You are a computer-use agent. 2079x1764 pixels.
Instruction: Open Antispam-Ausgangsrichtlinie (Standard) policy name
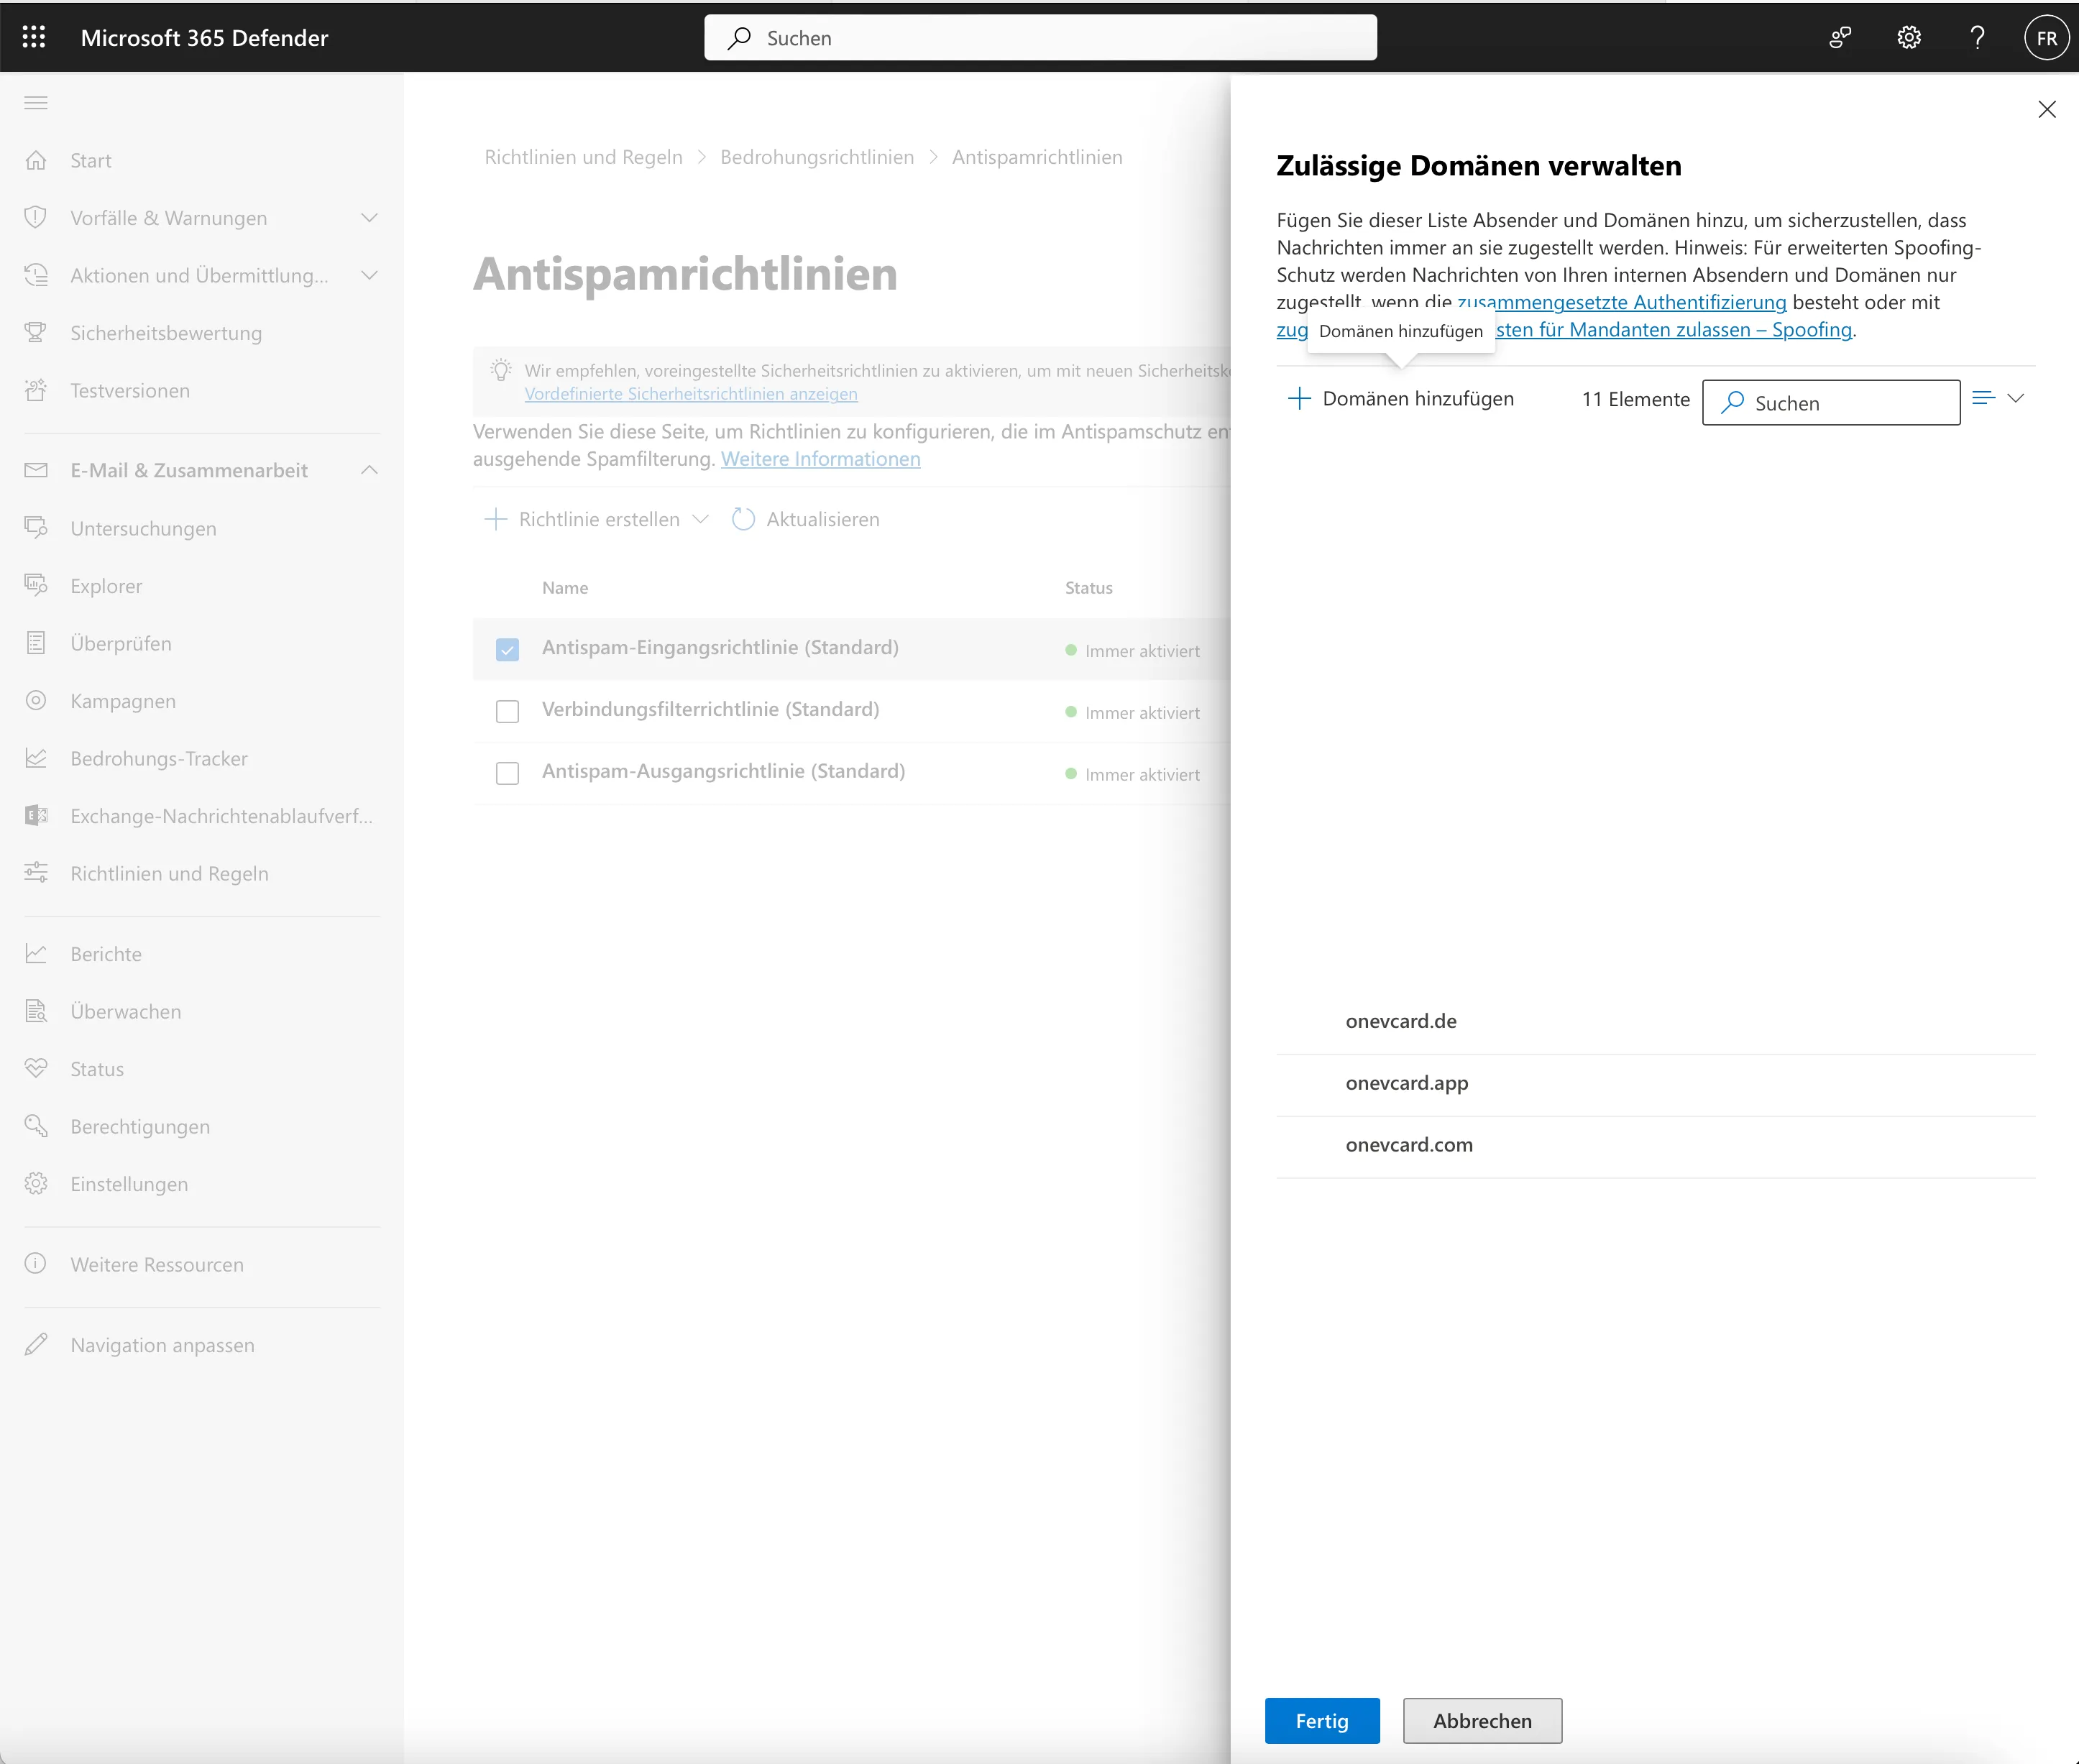coord(723,771)
